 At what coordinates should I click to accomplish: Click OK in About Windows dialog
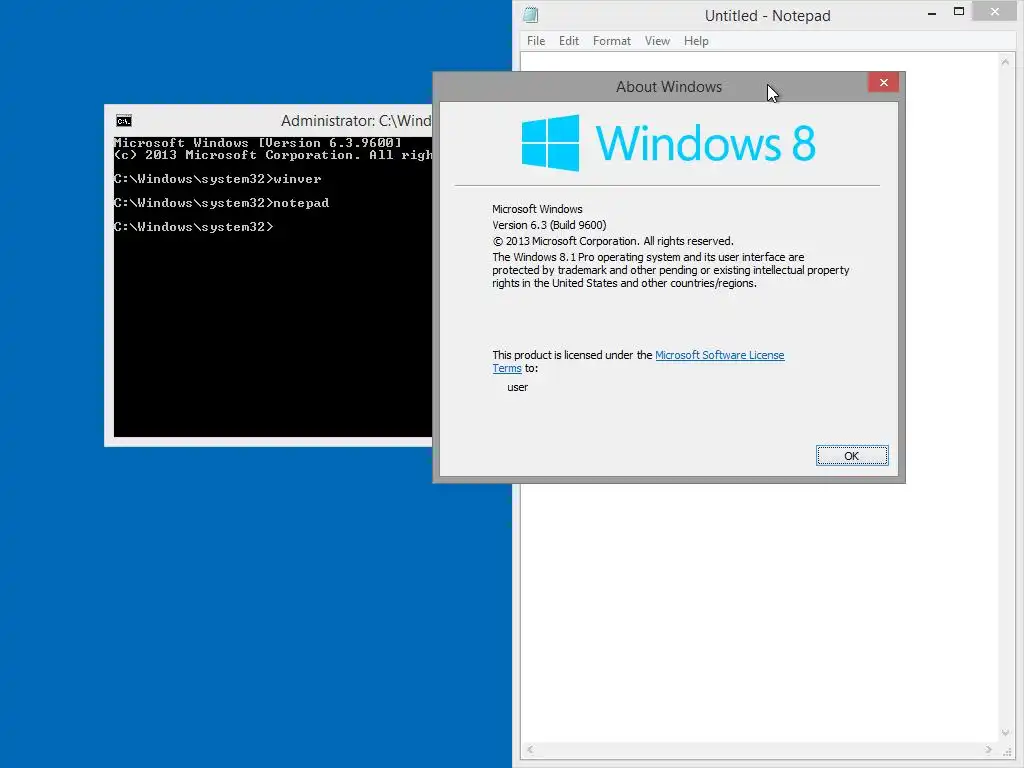coord(852,456)
